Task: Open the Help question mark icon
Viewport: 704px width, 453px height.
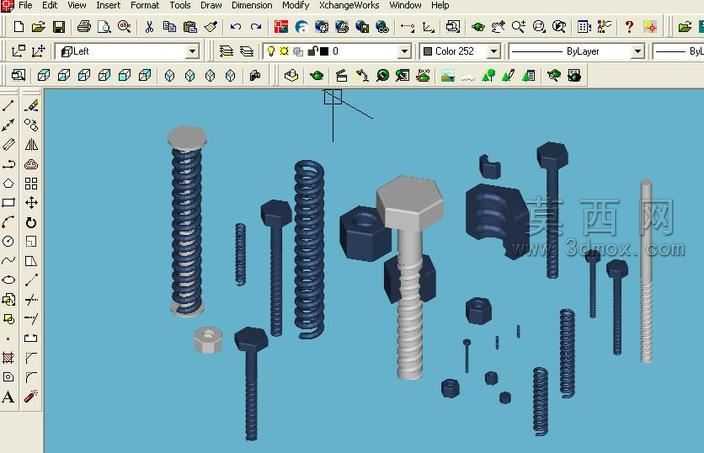Action: click(x=629, y=27)
